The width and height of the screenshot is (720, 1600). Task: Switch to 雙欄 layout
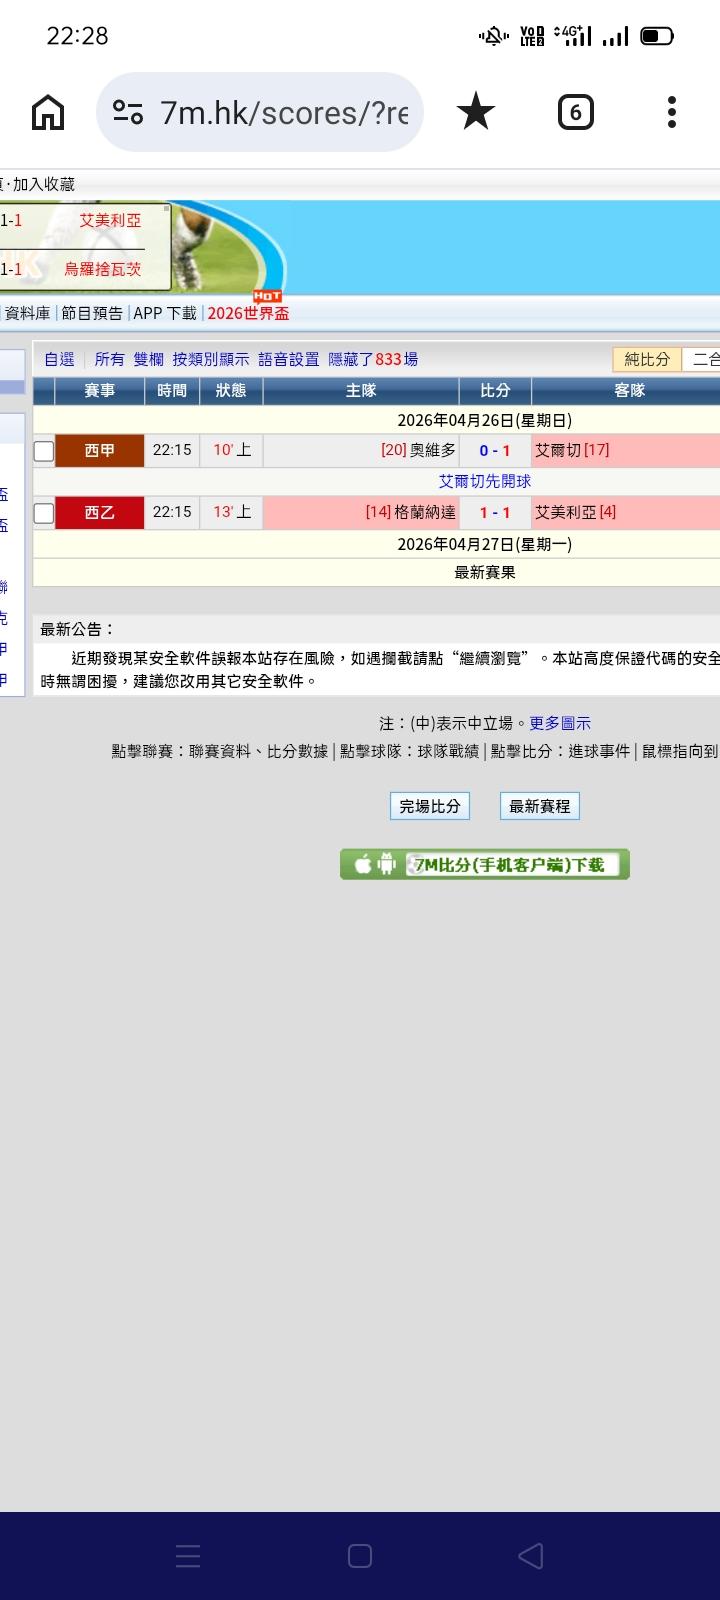[148, 359]
